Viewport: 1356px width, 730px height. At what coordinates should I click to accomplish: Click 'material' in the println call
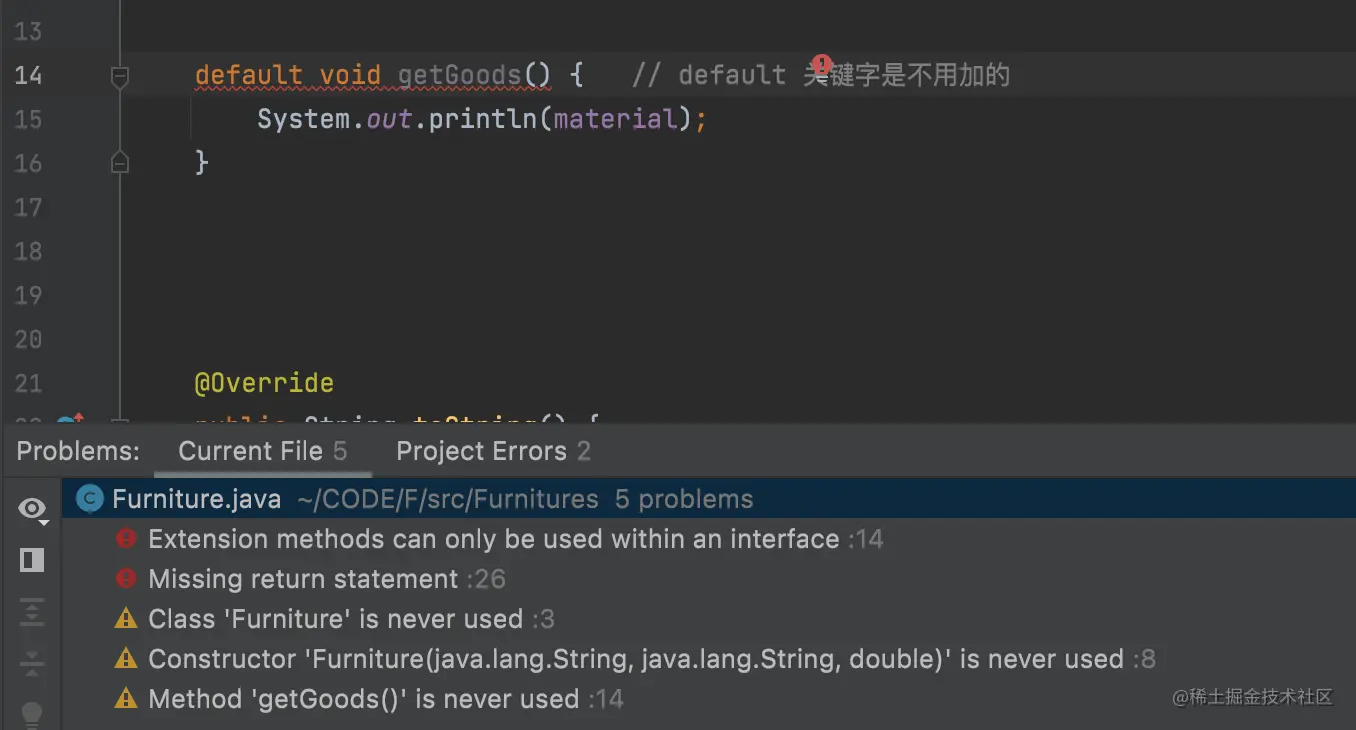pyautogui.click(x=615, y=119)
